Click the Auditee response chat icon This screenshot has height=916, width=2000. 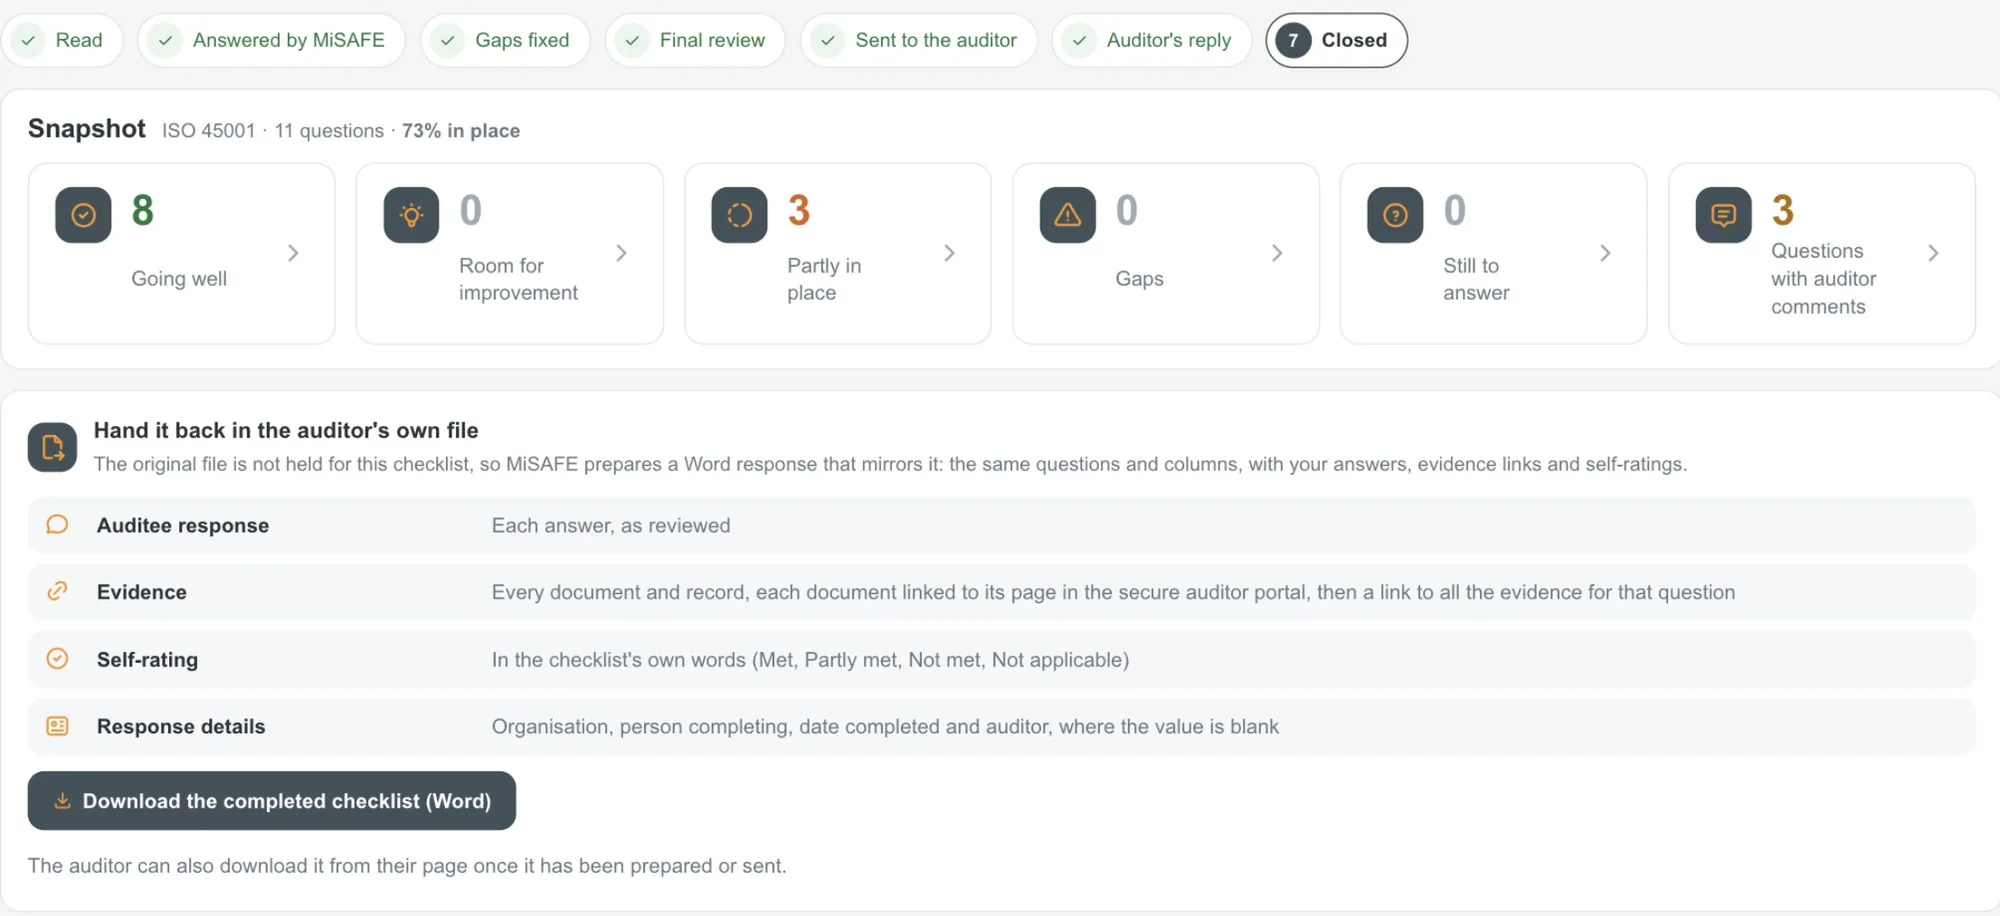coord(57,525)
